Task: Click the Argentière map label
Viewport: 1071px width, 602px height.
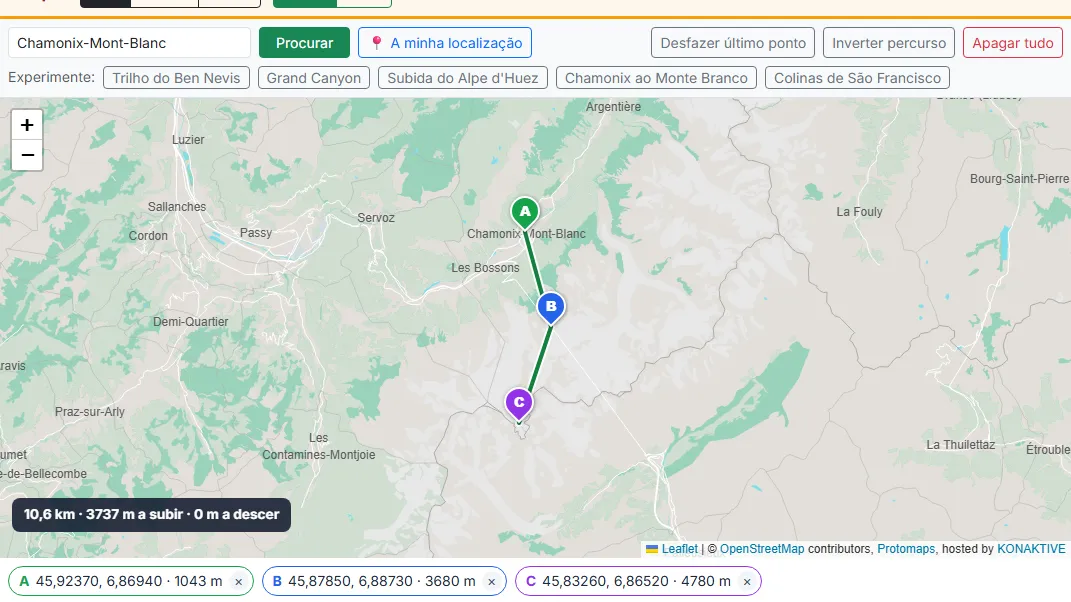Action: 613,107
